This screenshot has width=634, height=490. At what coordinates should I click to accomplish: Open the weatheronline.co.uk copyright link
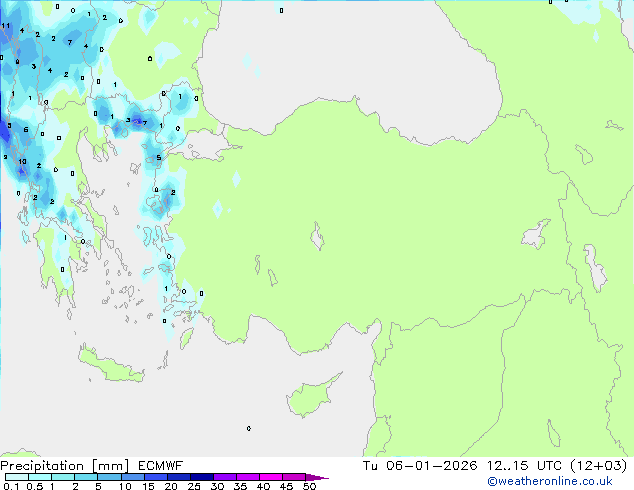[x=550, y=481]
